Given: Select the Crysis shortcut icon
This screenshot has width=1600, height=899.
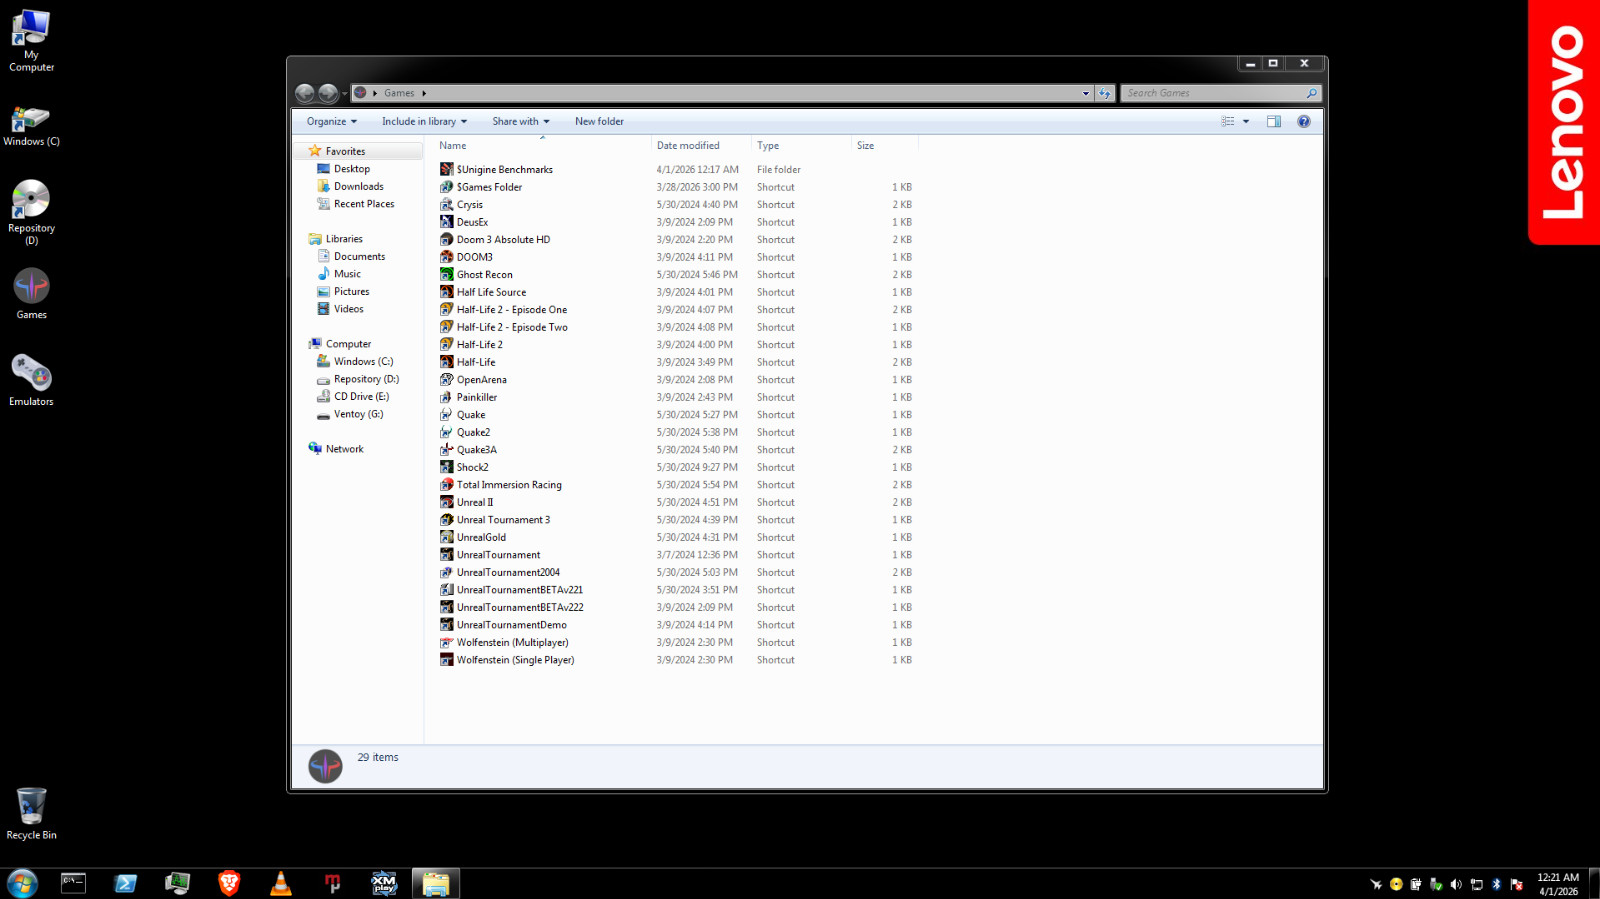Looking at the screenshot, I should pos(447,205).
